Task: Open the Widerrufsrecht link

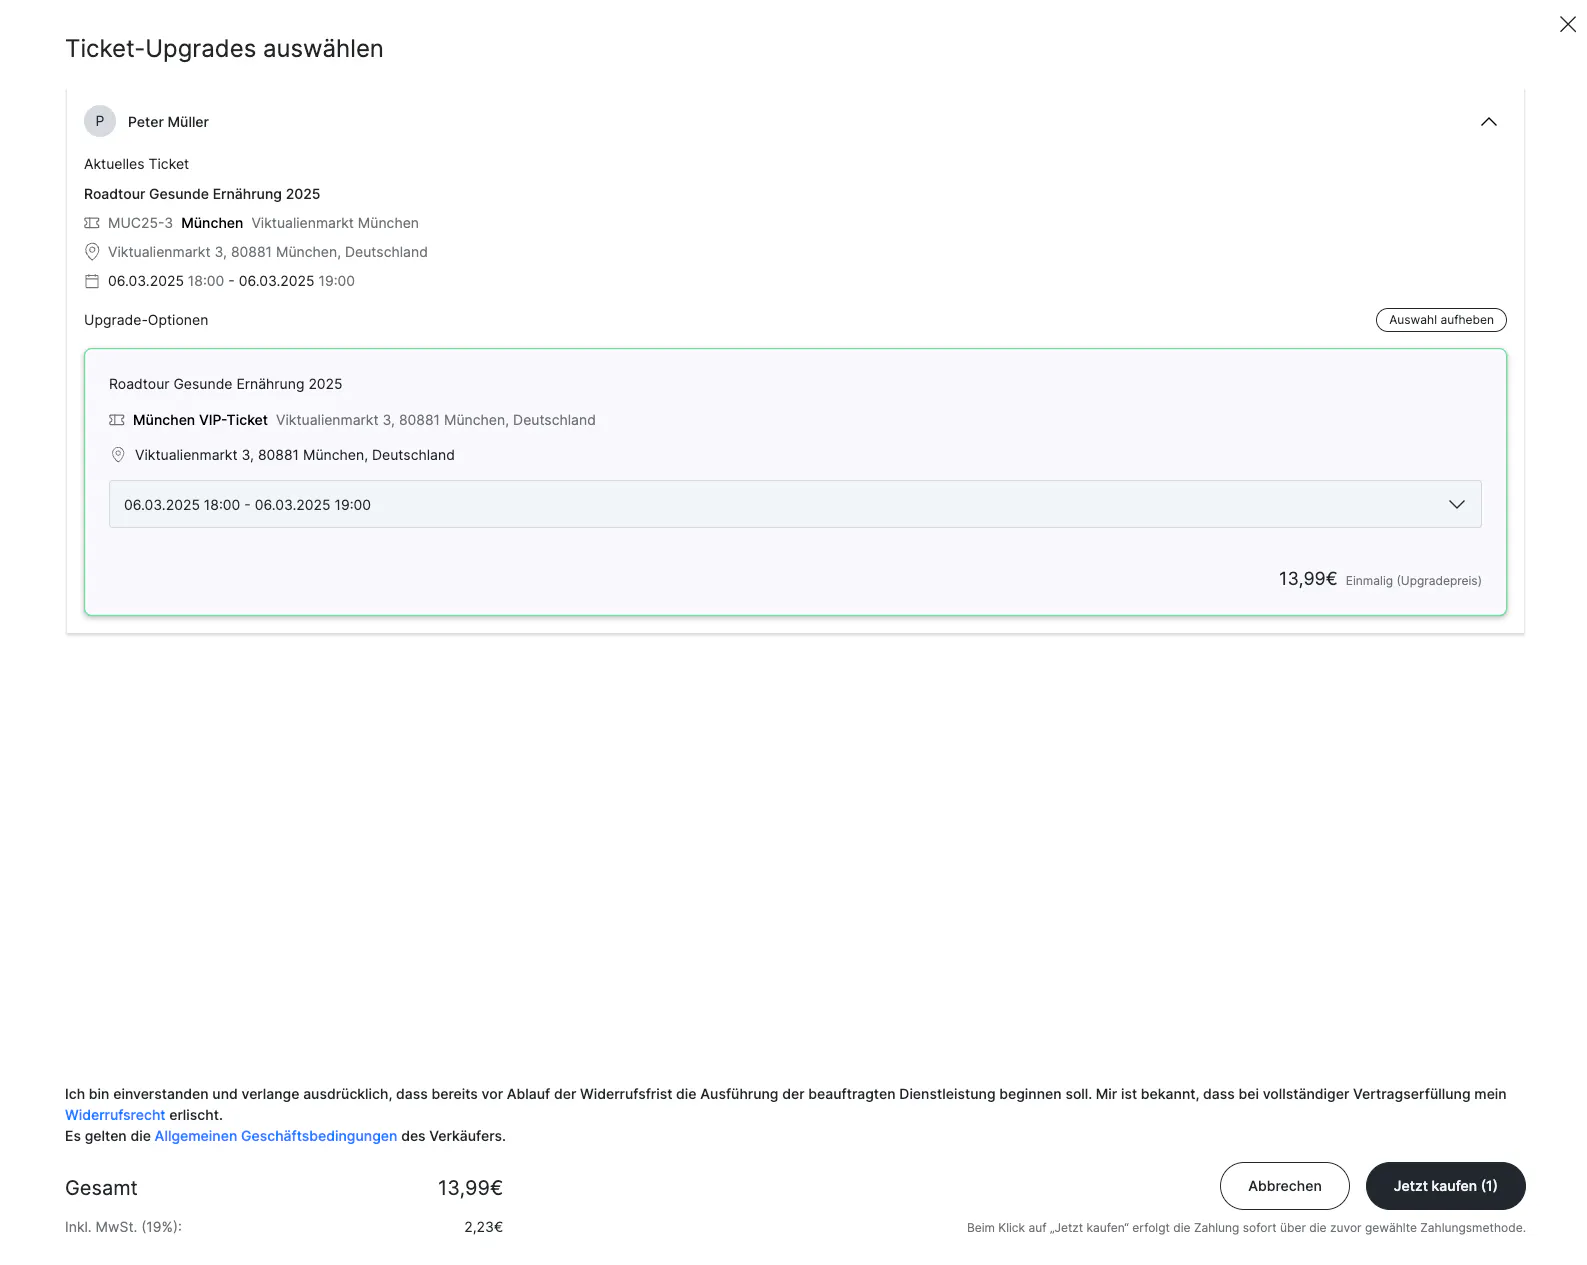Action: tap(115, 1115)
